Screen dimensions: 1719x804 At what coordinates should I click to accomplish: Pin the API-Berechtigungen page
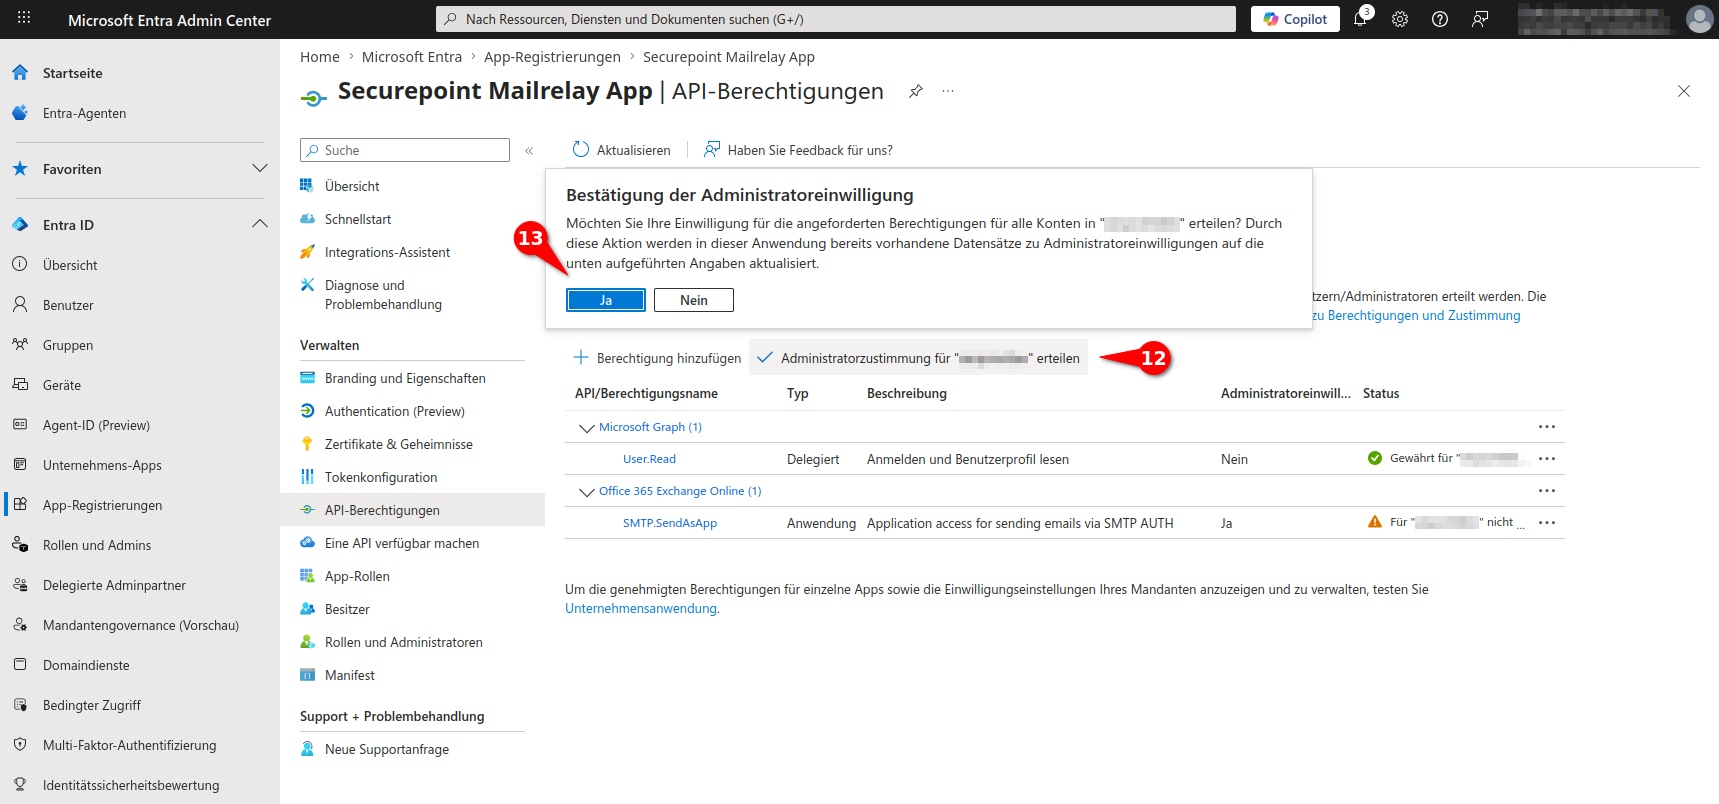tap(915, 91)
